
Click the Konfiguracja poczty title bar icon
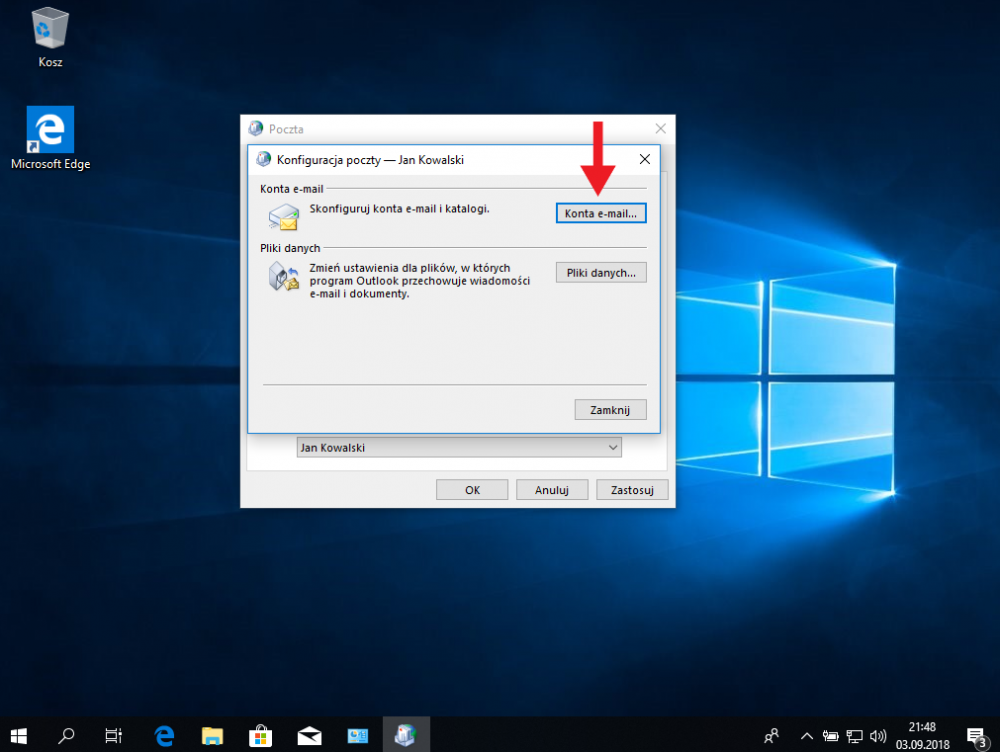pyautogui.click(x=263, y=159)
